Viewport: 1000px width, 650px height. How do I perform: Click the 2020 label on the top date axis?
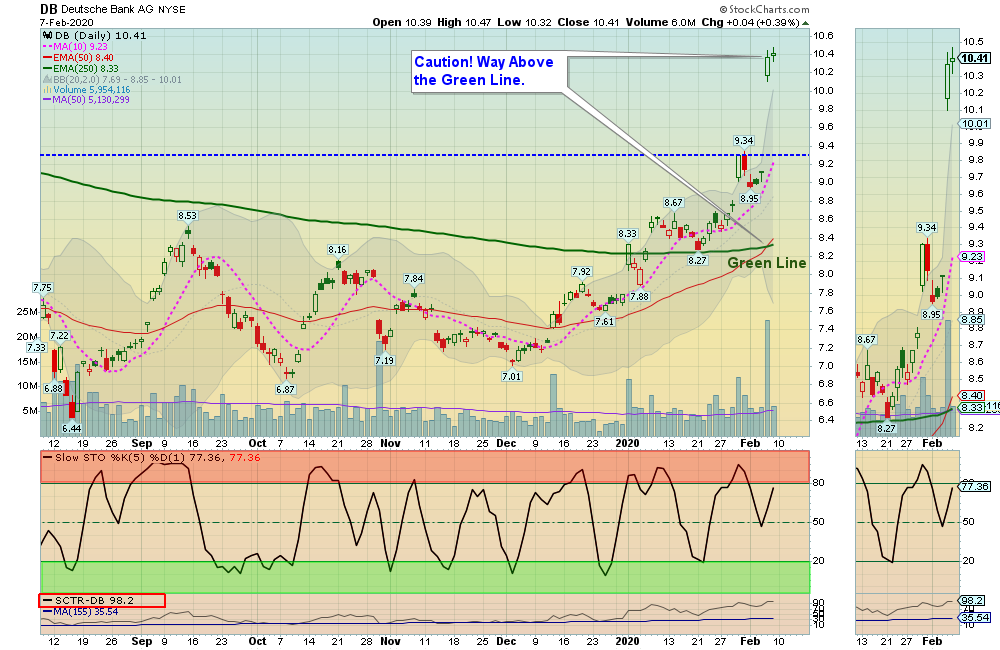pos(628,443)
